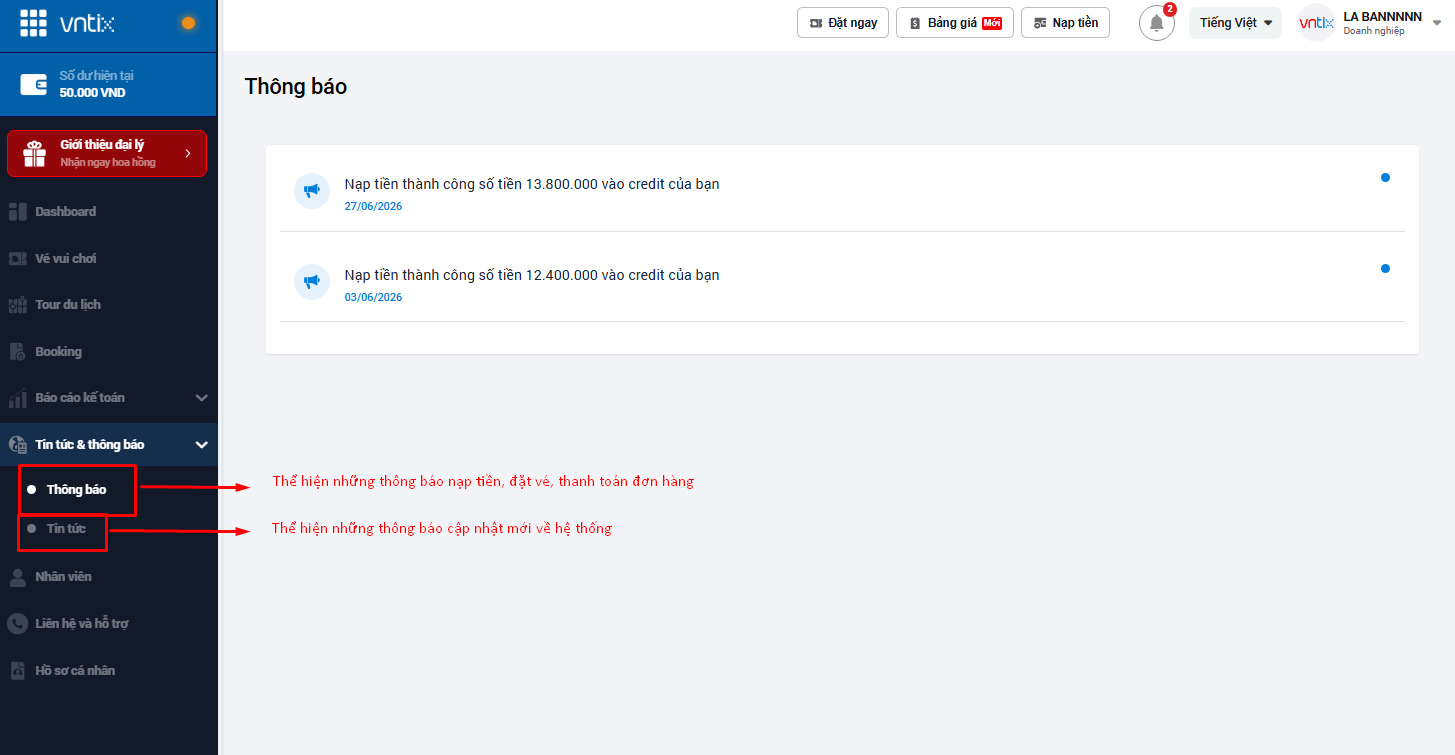Screen dimensions: 1455x755
Task: Open Vé vui chơi menu label
Action: pos(66,258)
